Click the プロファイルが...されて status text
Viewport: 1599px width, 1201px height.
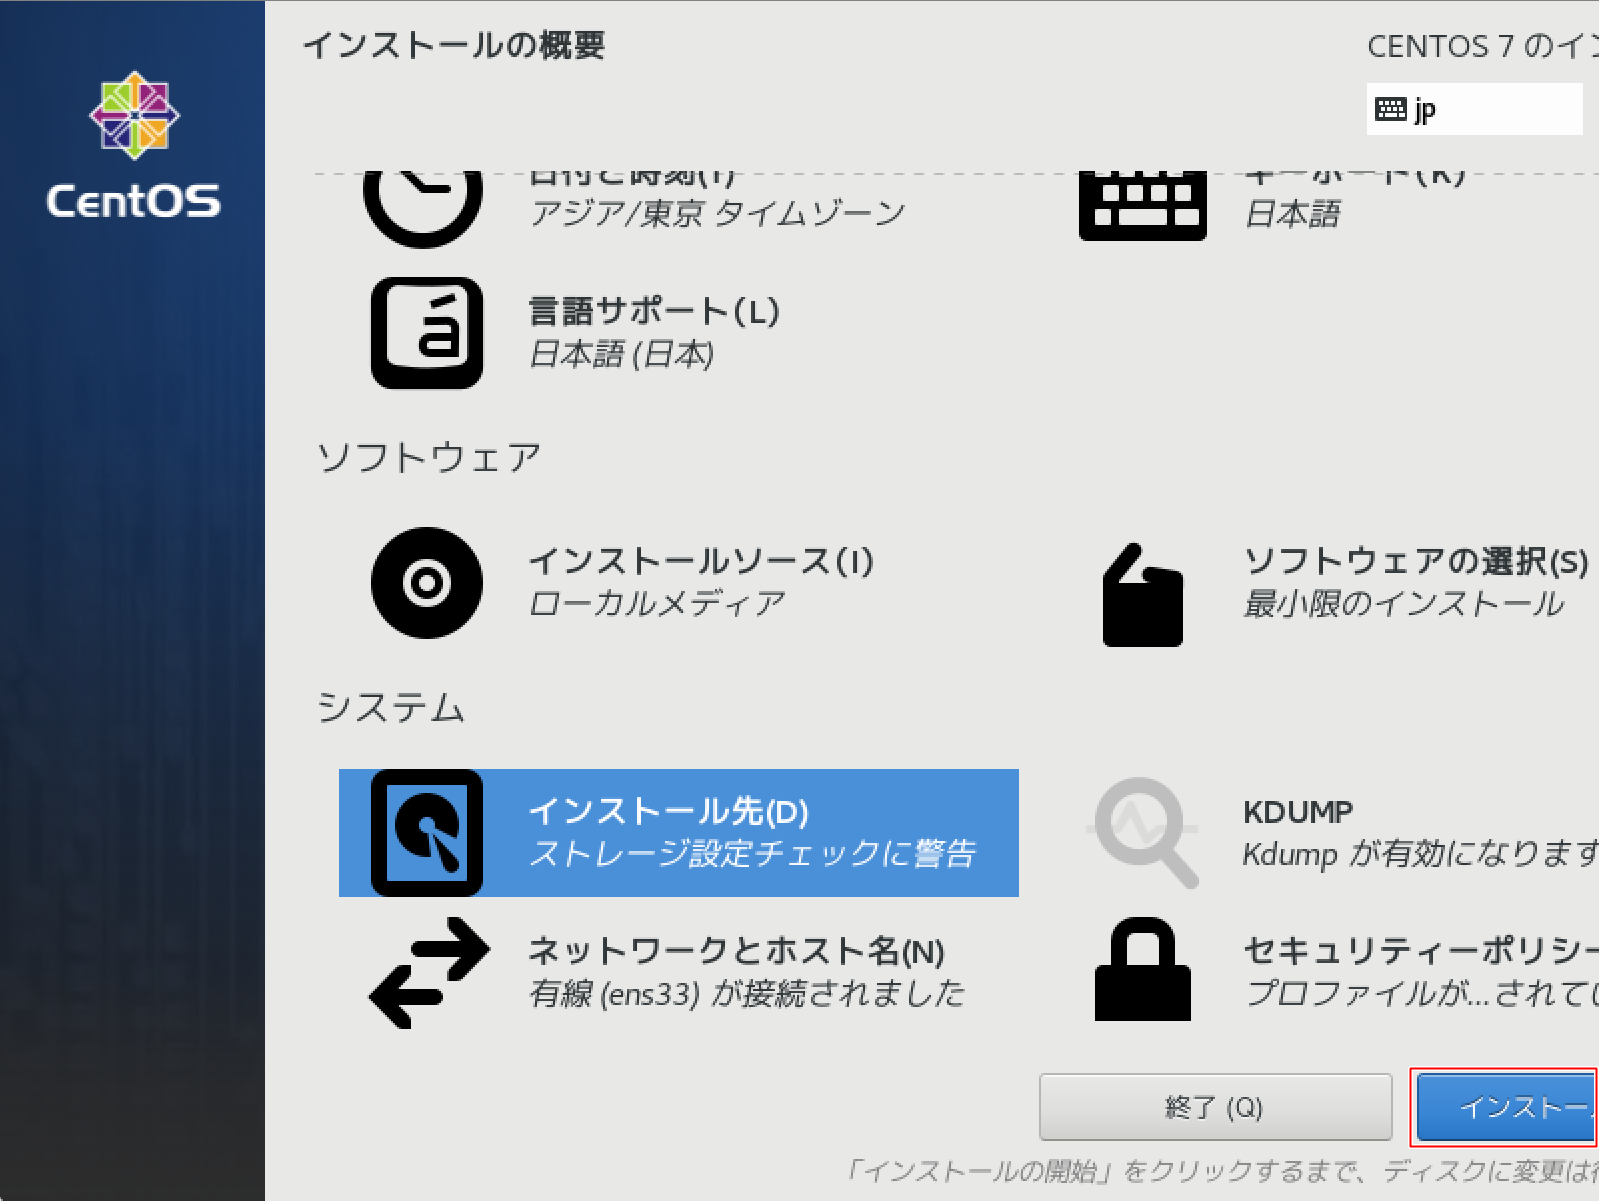tap(1421, 994)
